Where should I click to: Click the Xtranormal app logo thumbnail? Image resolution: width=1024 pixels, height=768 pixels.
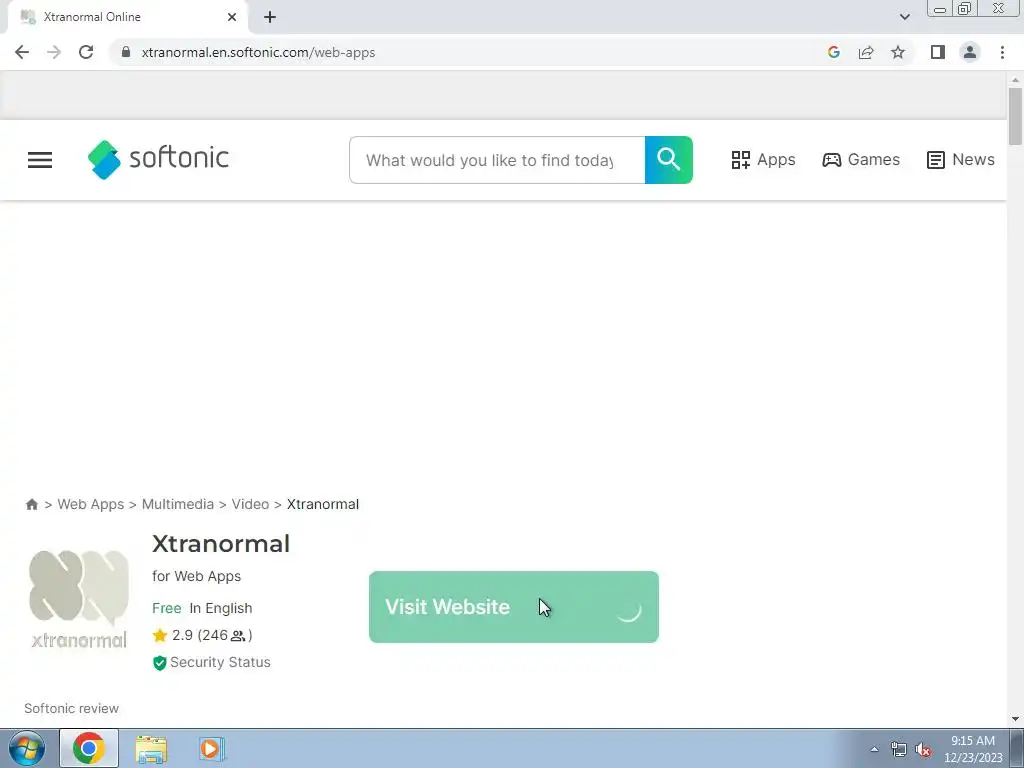79,599
